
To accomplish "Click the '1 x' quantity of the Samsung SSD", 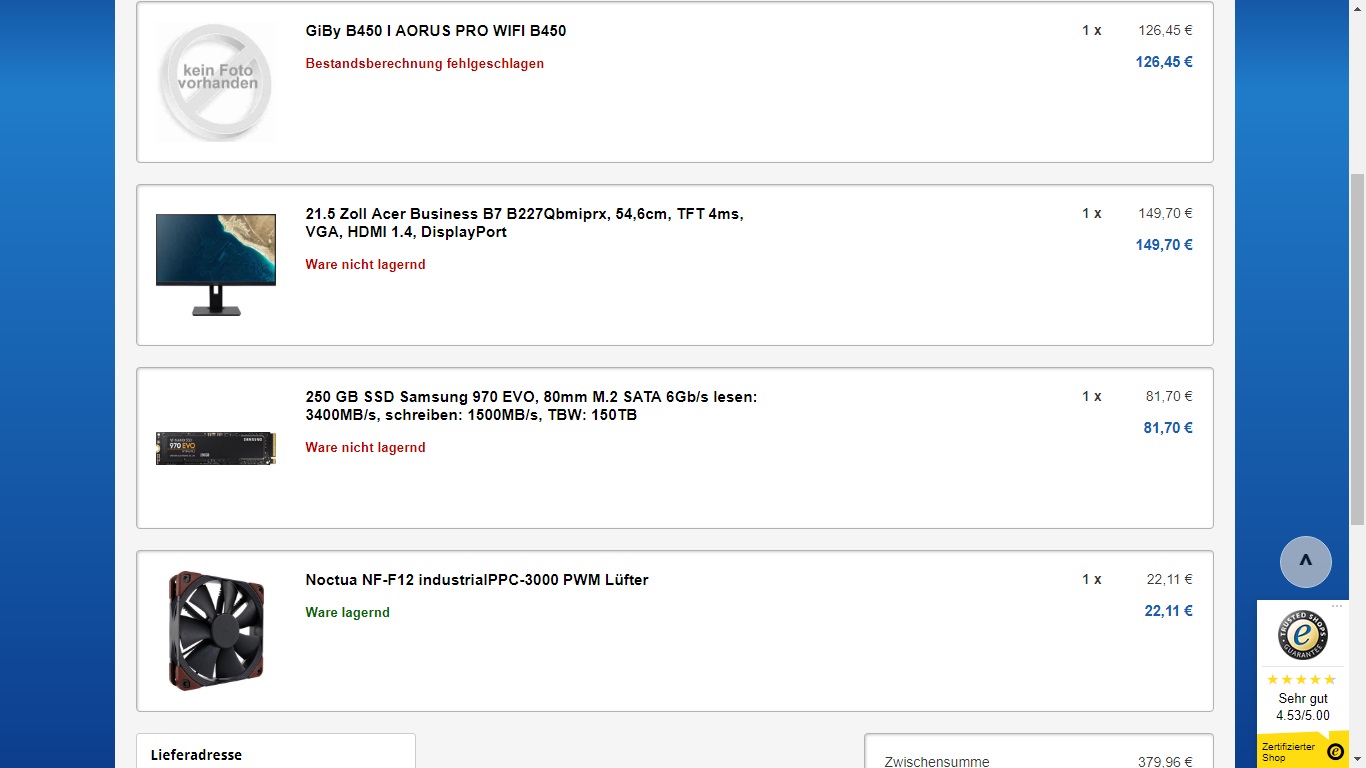I will (x=1092, y=397).
